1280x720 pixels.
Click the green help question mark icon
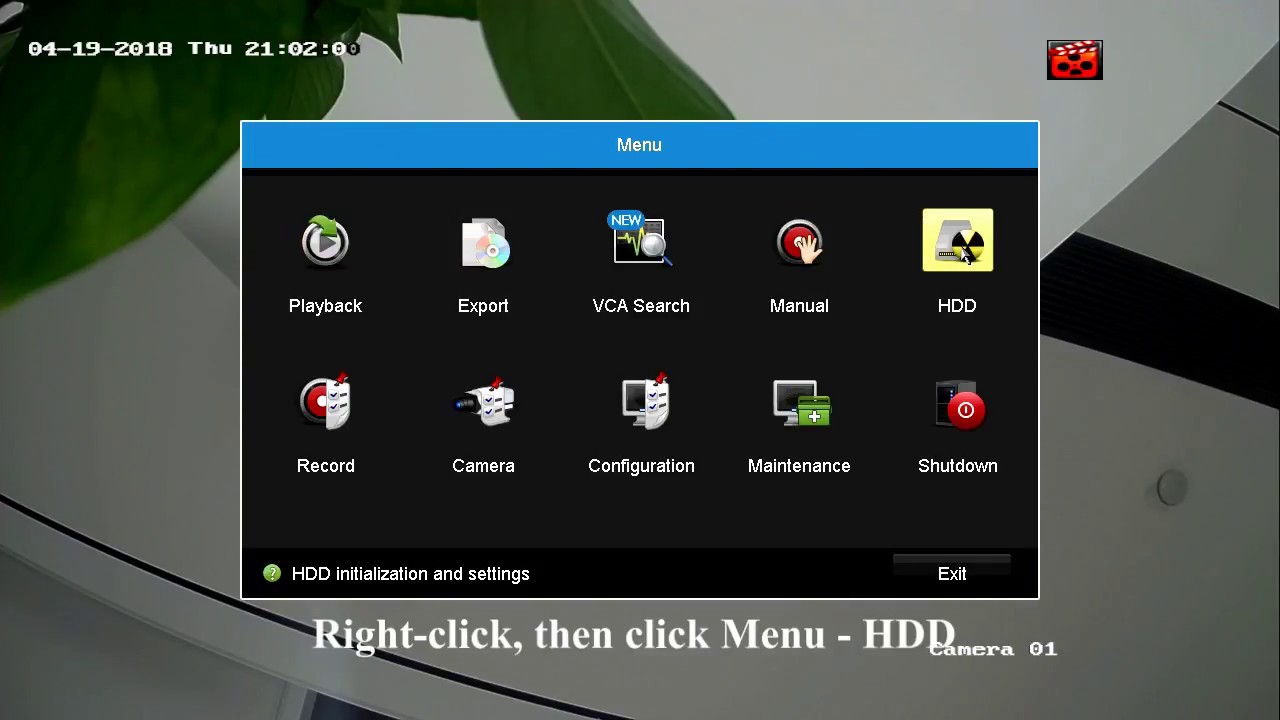click(x=272, y=573)
